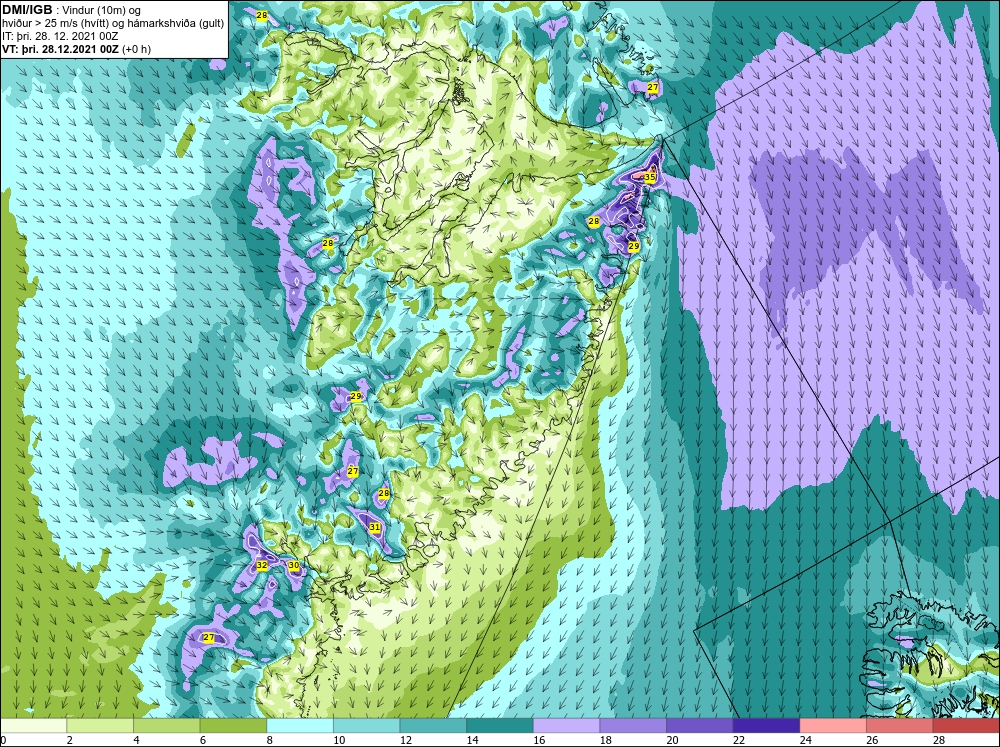Click the '(+0 h)' forecast offset text

pyautogui.click(x=136, y=48)
